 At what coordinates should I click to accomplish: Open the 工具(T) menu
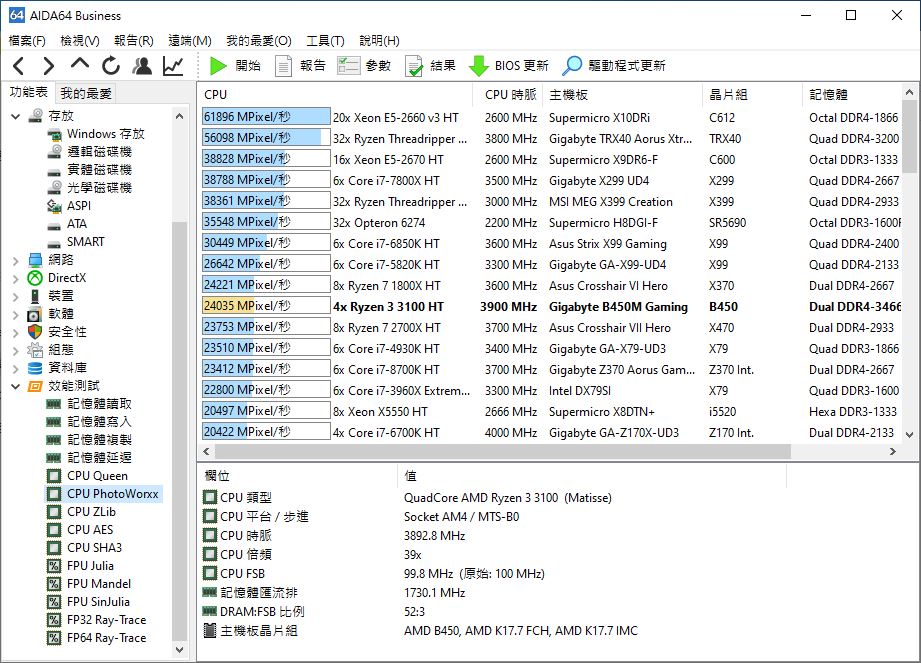click(x=325, y=41)
